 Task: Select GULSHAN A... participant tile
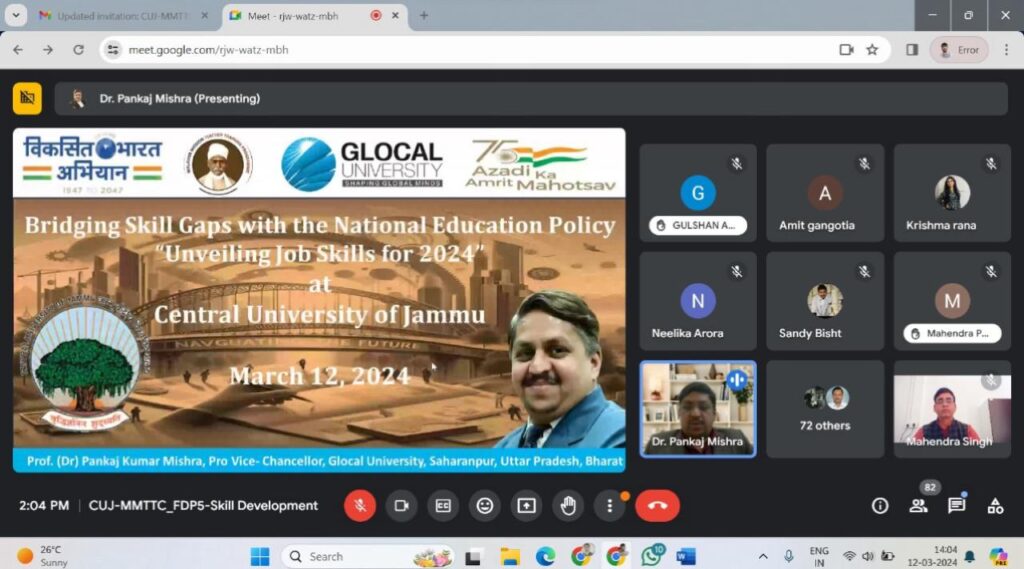(697, 193)
